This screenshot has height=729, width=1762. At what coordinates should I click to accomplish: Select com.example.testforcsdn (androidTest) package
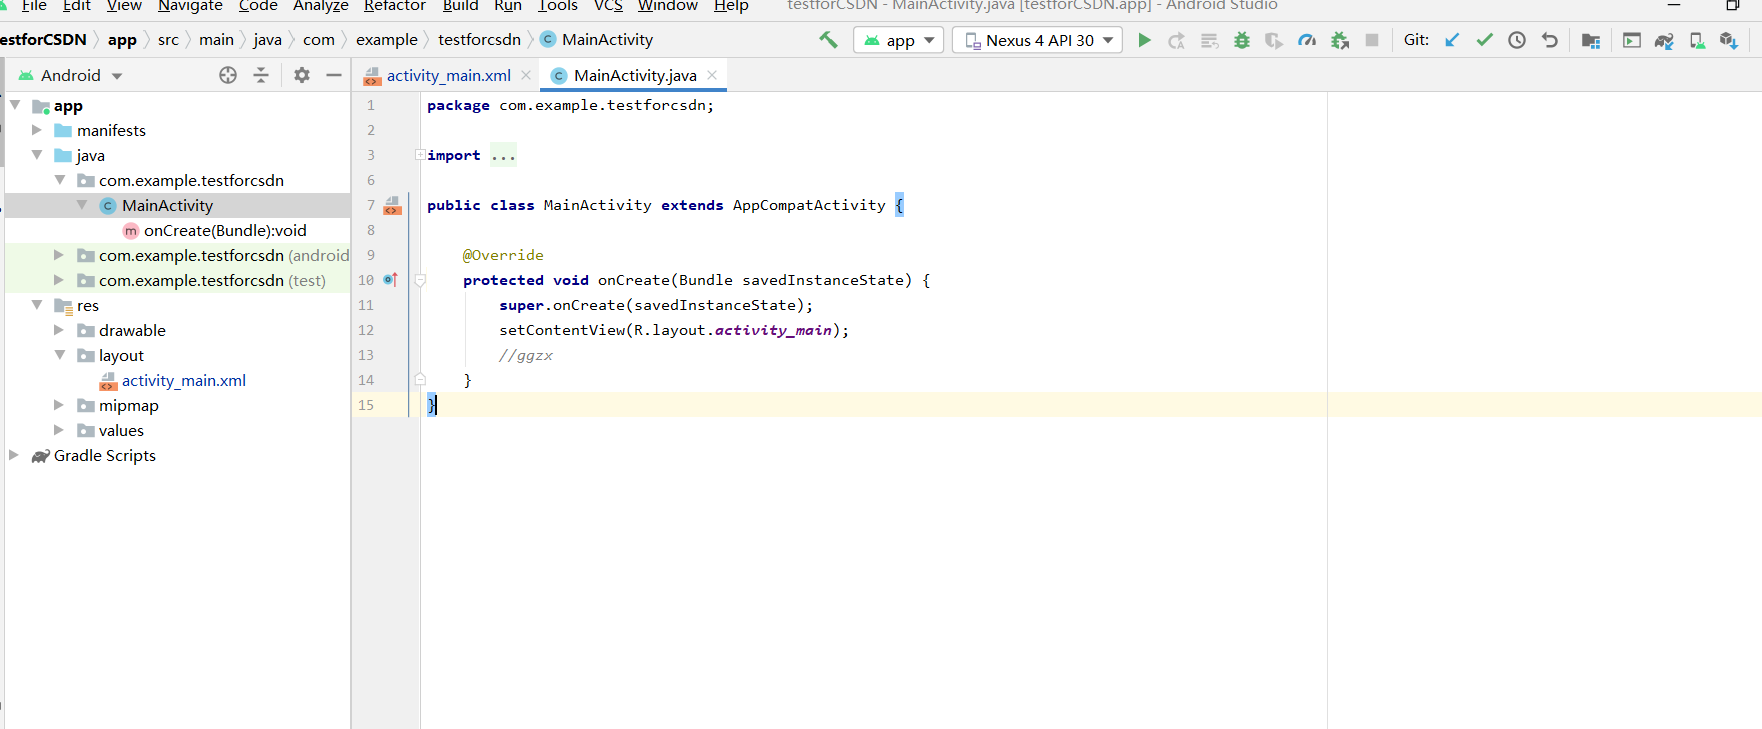pyautogui.click(x=224, y=255)
